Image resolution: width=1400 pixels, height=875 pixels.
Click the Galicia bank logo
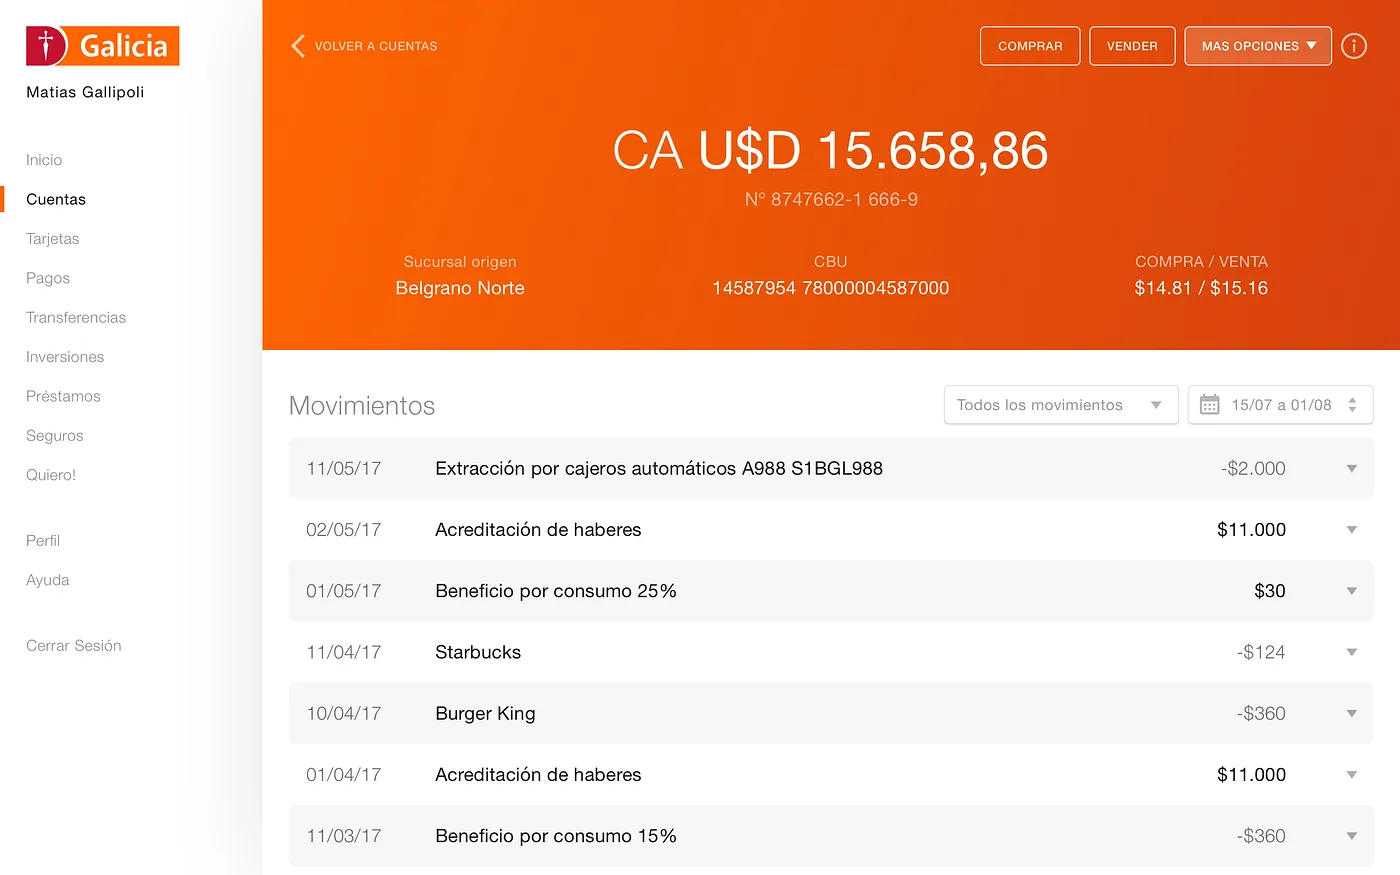[x=102, y=46]
